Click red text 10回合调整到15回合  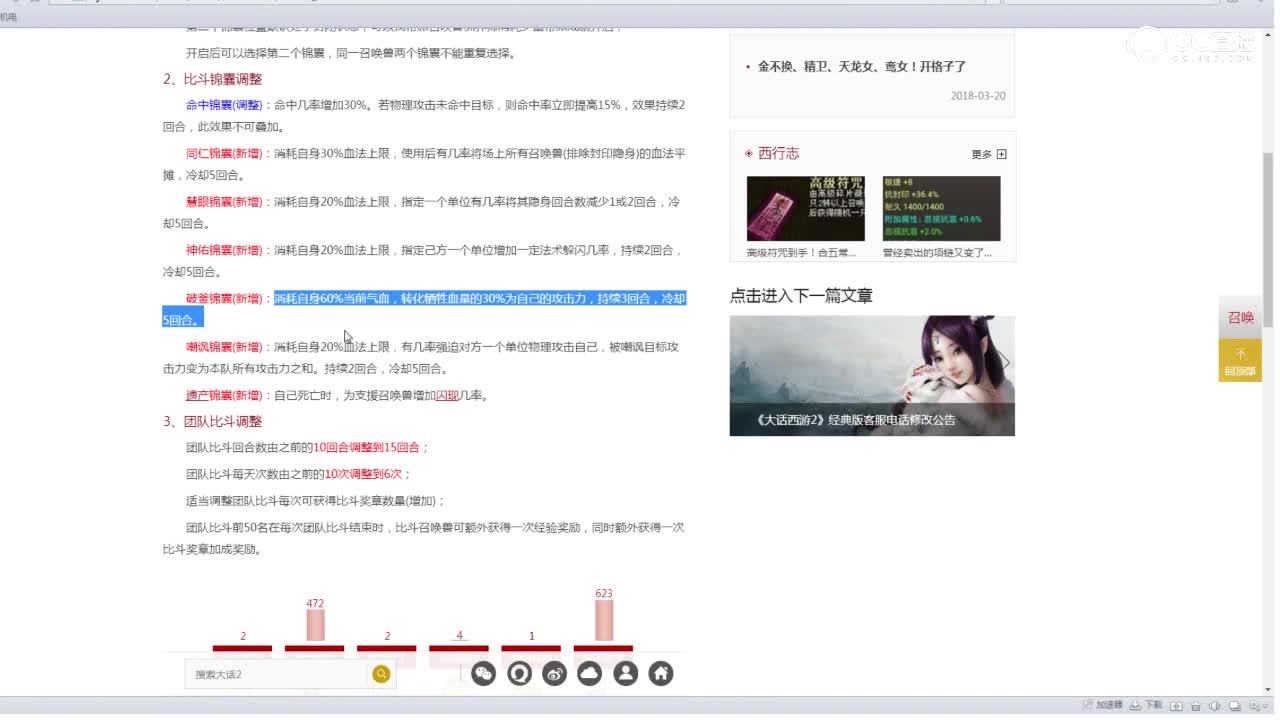(366, 447)
